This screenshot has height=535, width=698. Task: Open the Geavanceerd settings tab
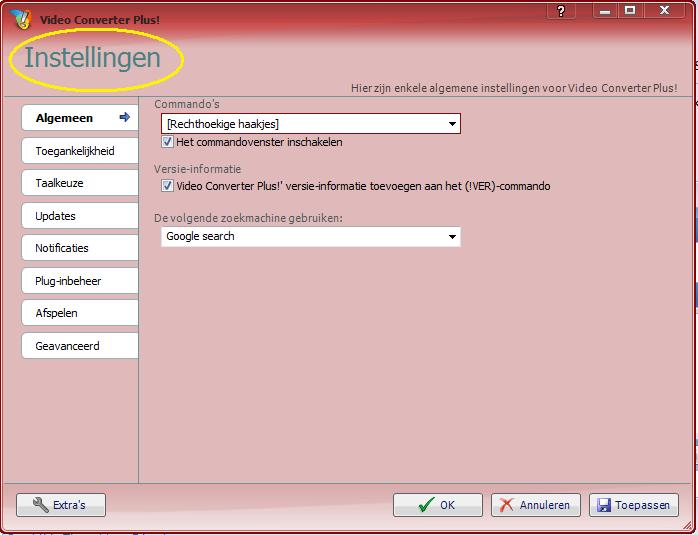coord(78,346)
